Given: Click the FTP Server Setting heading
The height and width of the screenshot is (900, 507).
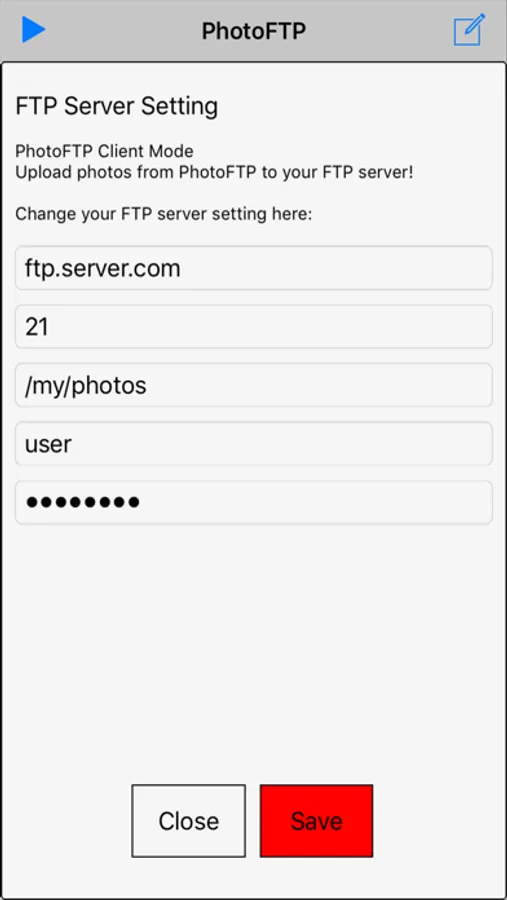Looking at the screenshot, I should (x=117, y=107).
